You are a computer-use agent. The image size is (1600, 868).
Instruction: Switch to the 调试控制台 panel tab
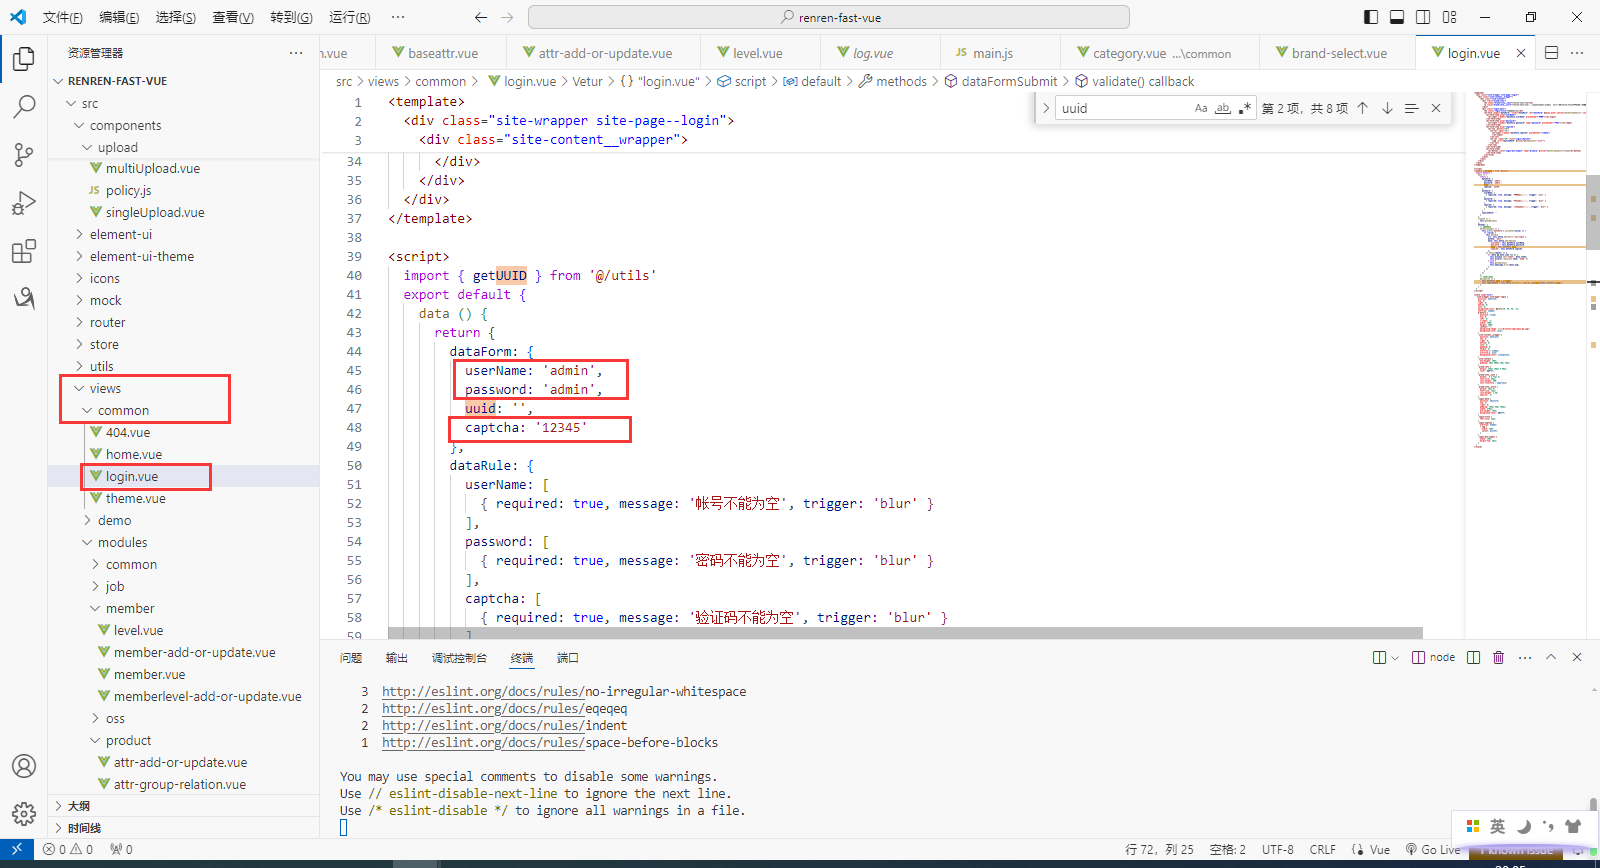click(459, 657)
